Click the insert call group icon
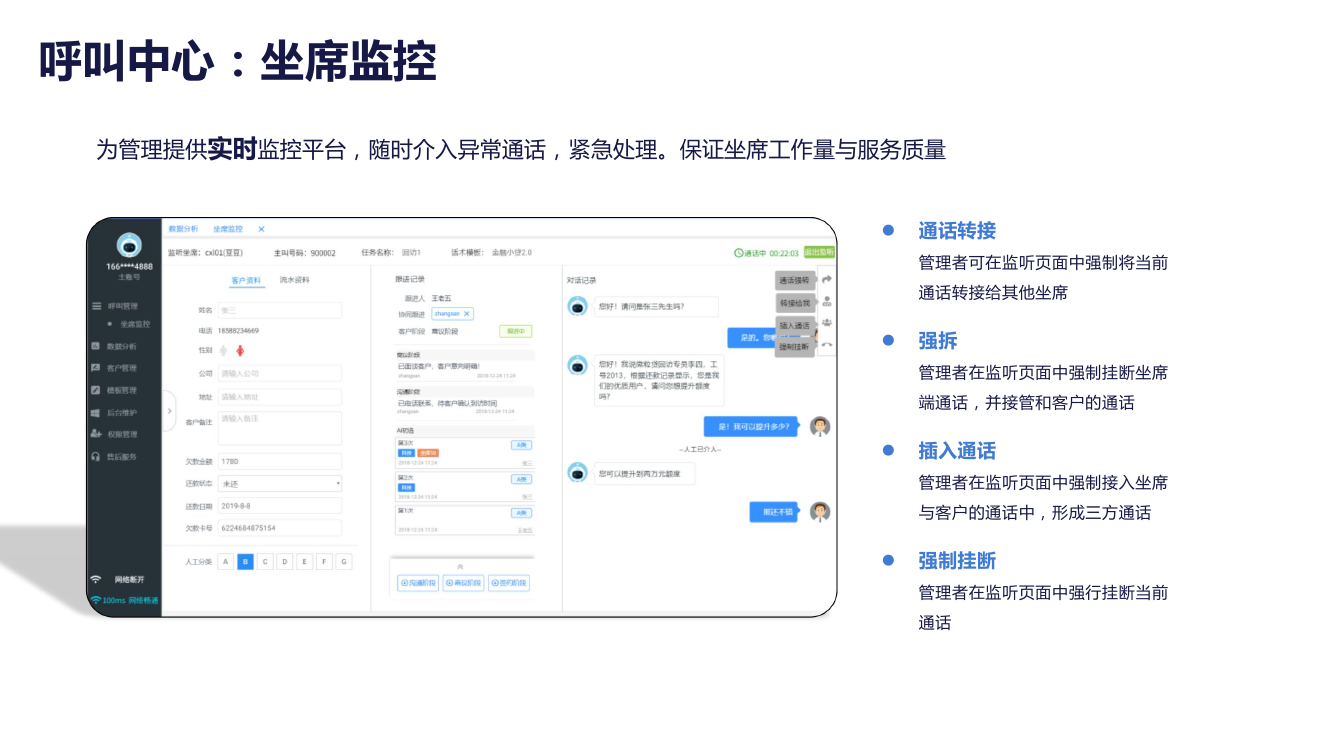This screenshot has width=1333, height=750. (x=827, y=323)
